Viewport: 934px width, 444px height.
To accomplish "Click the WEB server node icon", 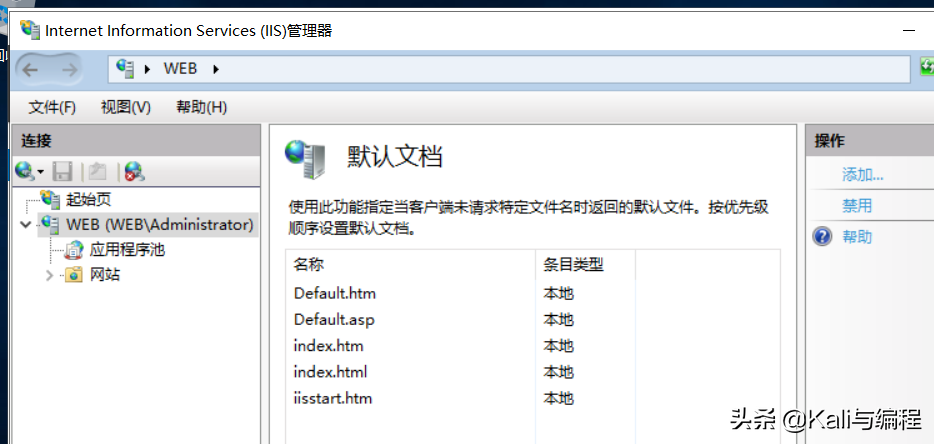I will point(50,225).
